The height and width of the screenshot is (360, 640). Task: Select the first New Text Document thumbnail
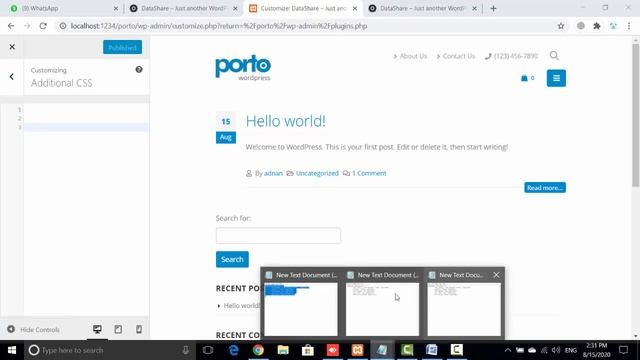point(301,309)
